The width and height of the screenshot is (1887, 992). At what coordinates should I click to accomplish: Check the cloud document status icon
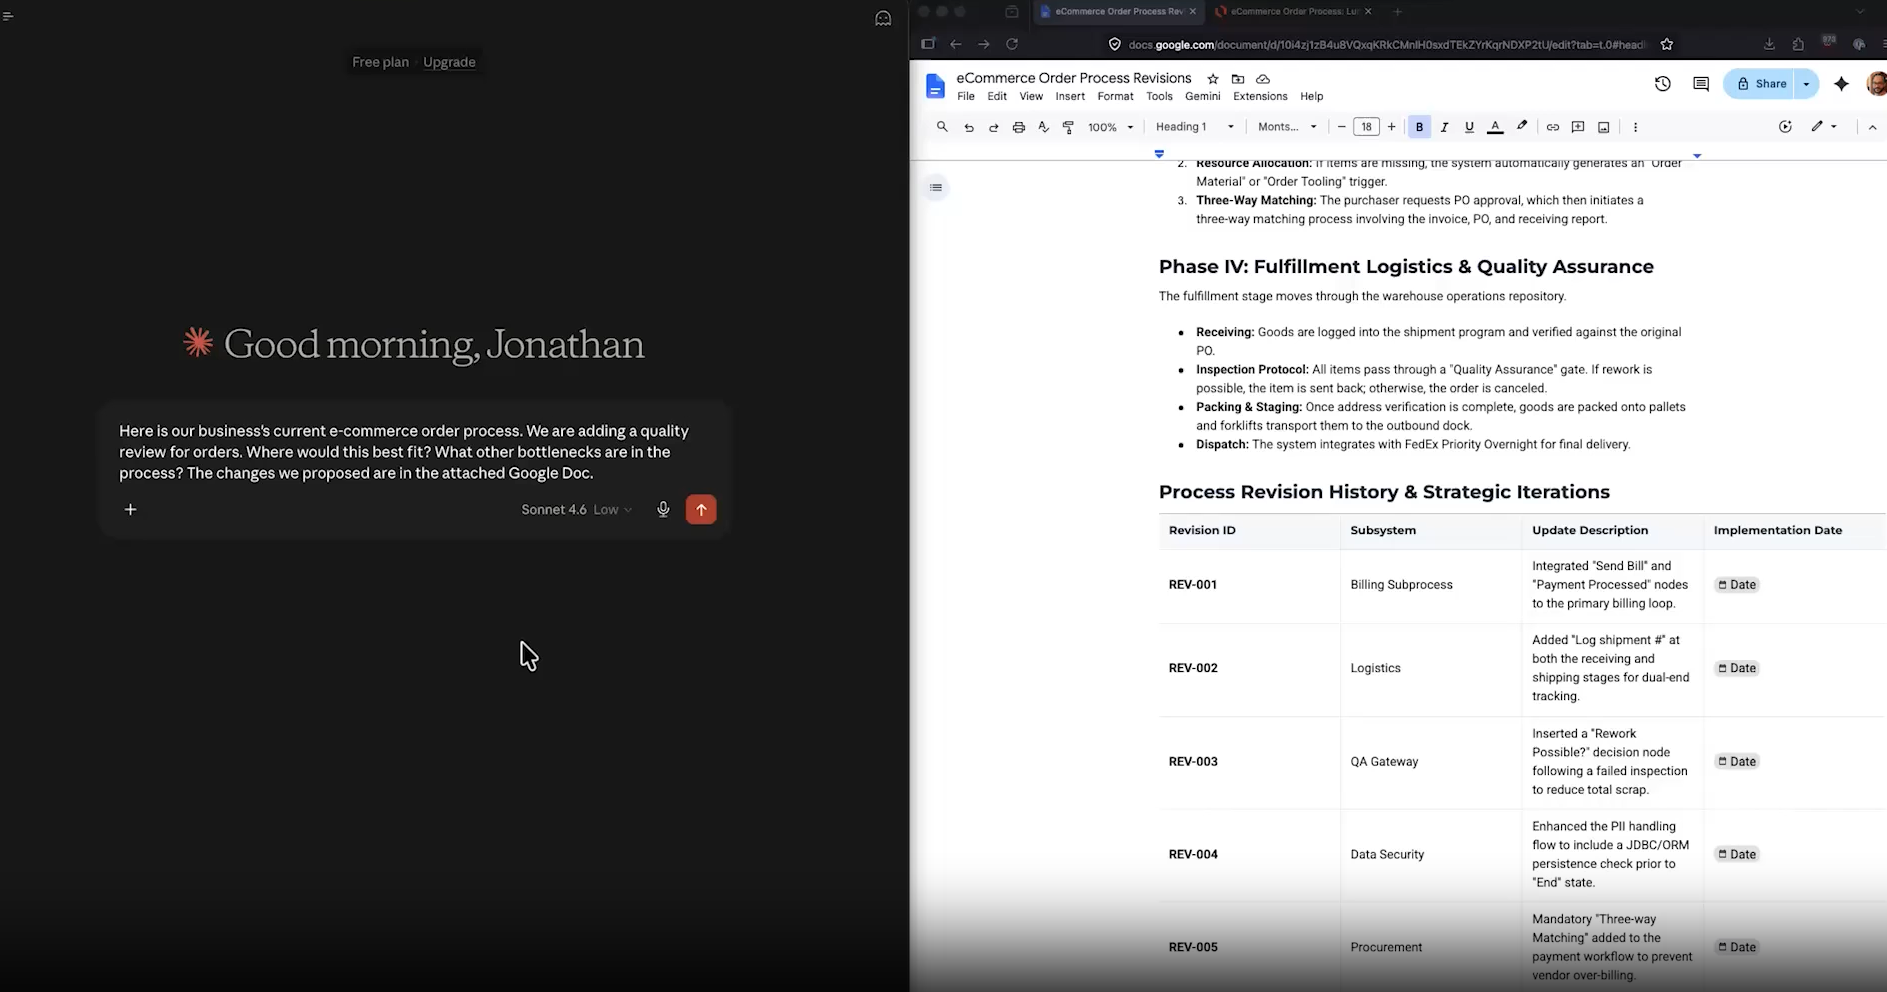[x=1263, y=79]
